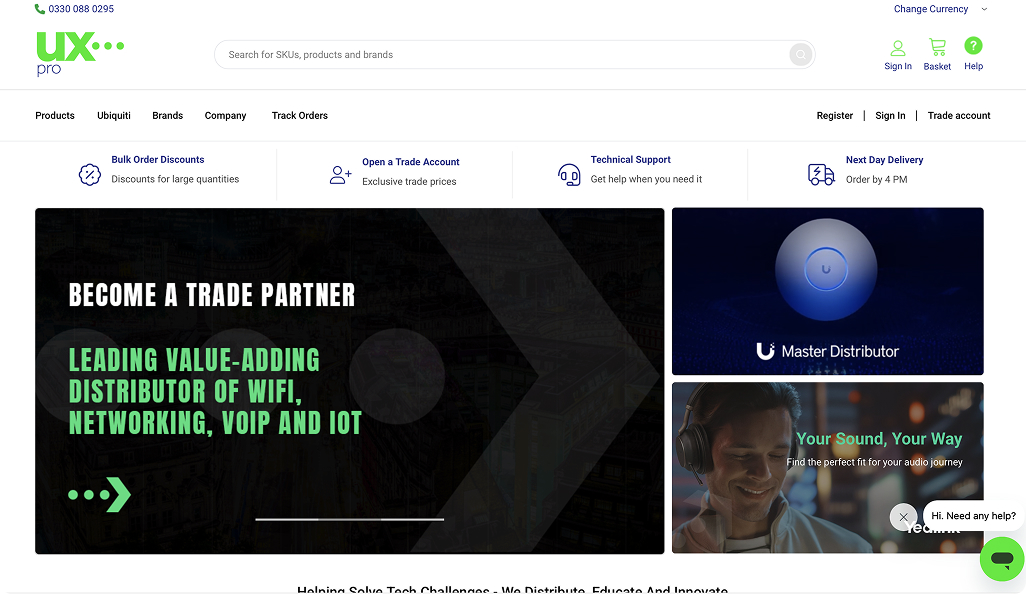Click the Next Day Delivery truck icon
Screen dimensions: 1026x594
(x=821, y=175)
